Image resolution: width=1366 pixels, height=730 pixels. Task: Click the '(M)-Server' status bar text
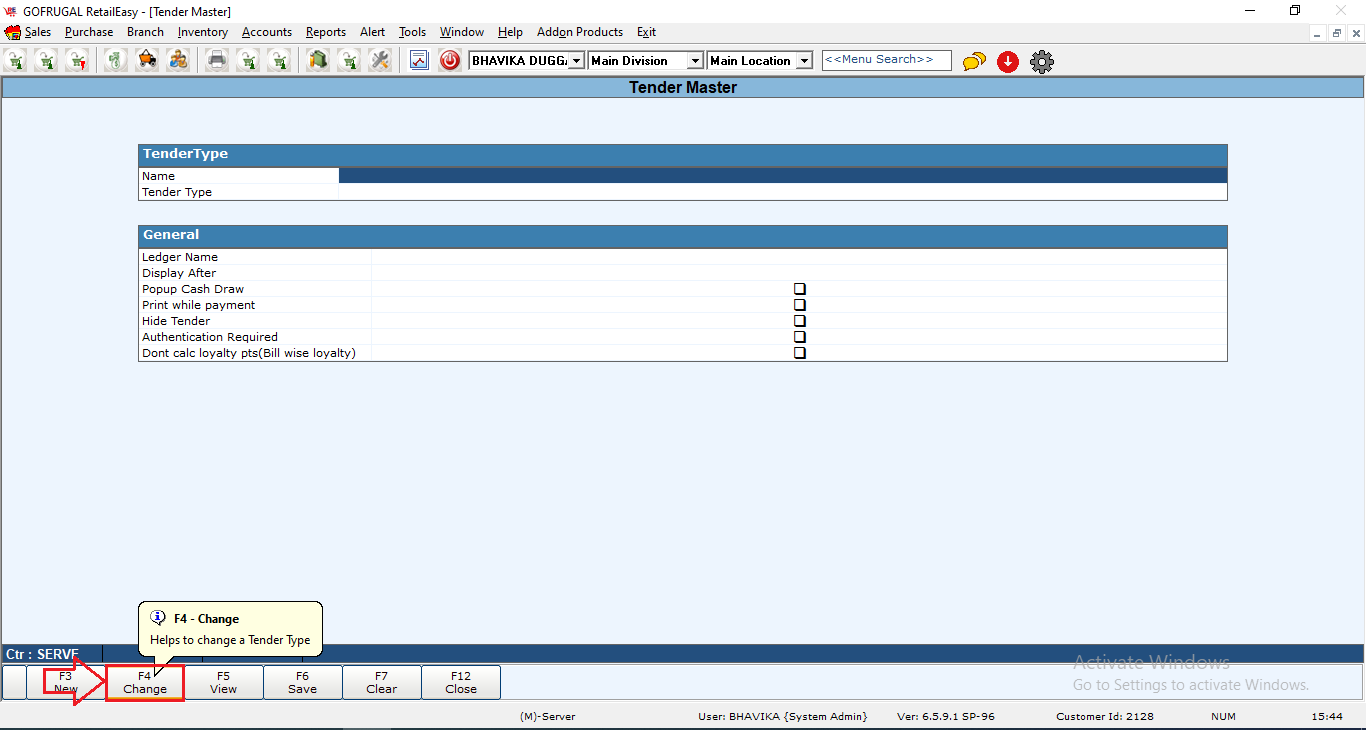click(x=548, y=717)
